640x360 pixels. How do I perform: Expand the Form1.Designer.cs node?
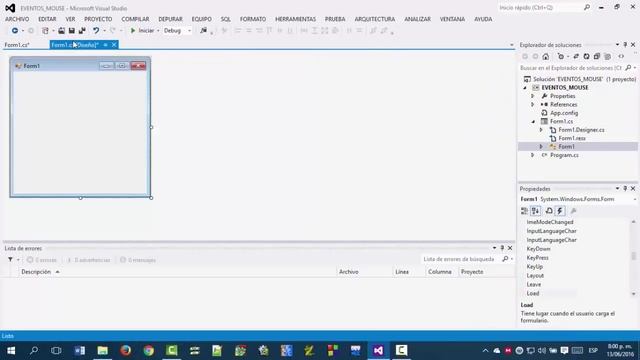pyautogui.click(x=541, y=130)
